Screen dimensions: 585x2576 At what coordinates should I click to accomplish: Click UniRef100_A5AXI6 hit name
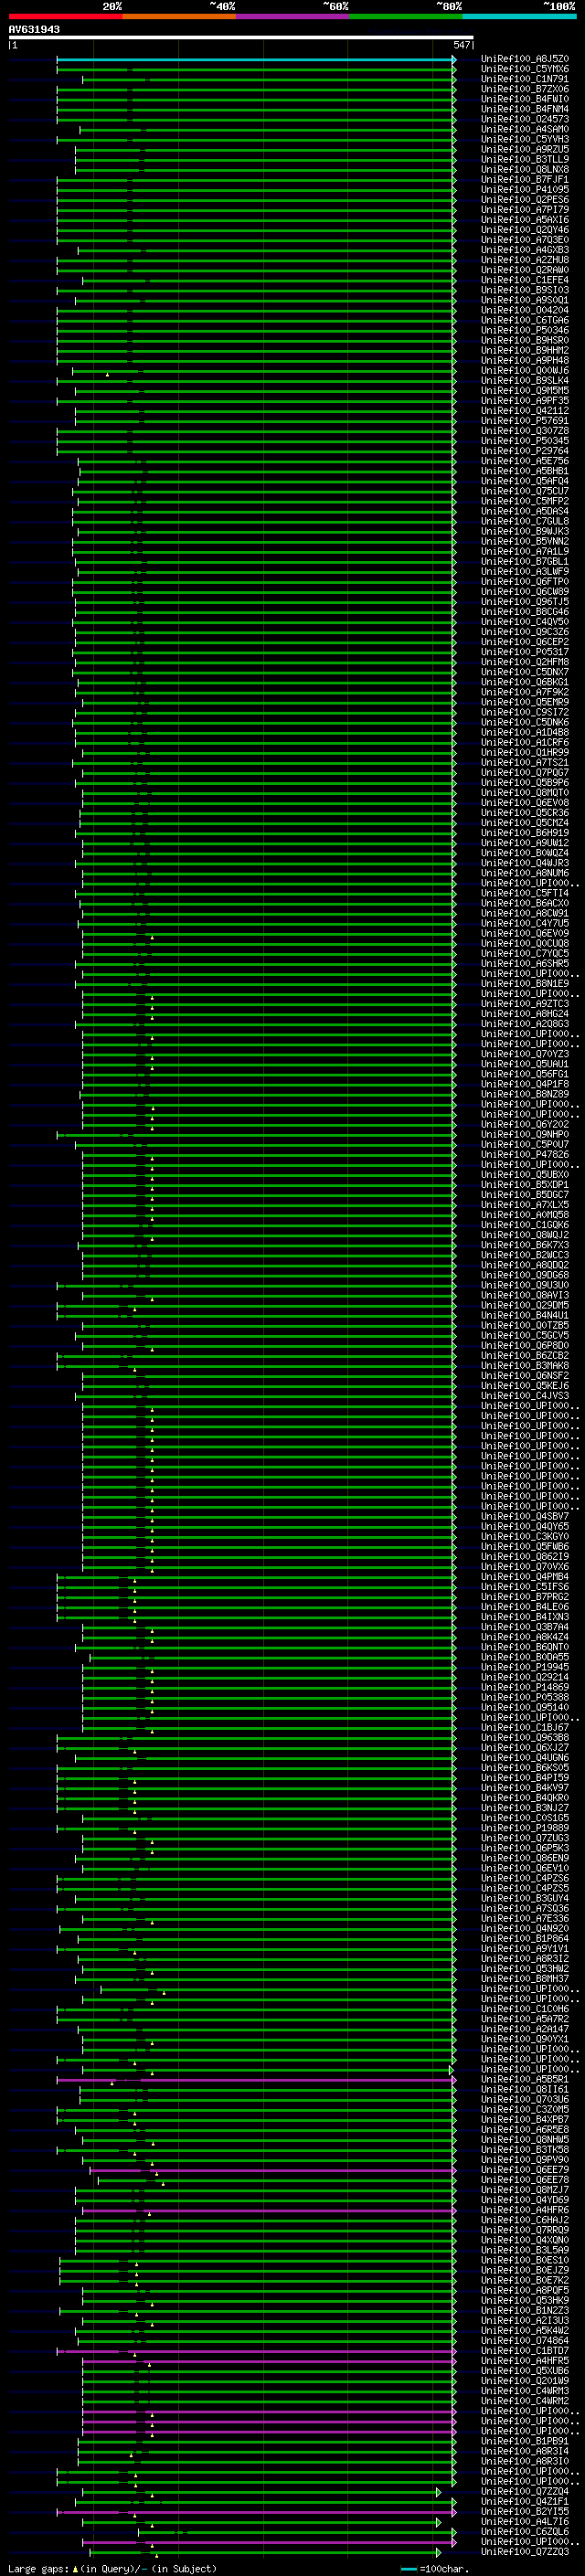coord(525,220)
